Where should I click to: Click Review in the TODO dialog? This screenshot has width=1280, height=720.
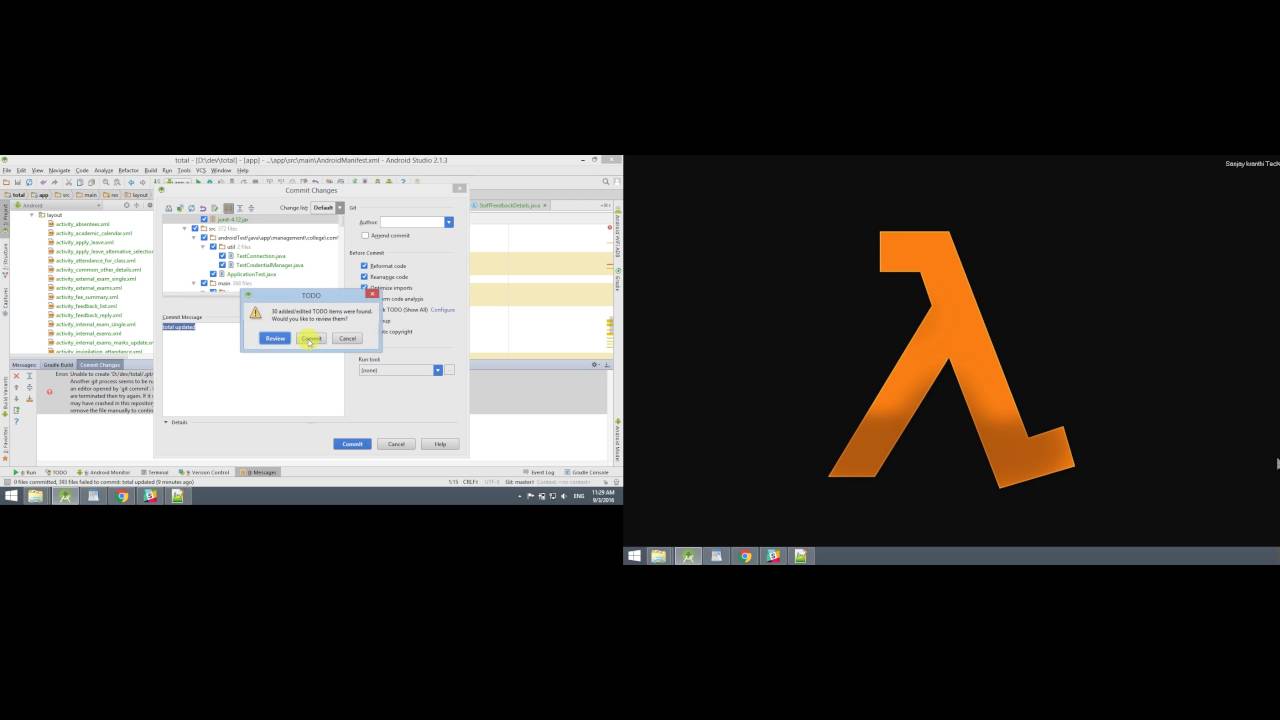pyautogui.click(x=275, y=338)
